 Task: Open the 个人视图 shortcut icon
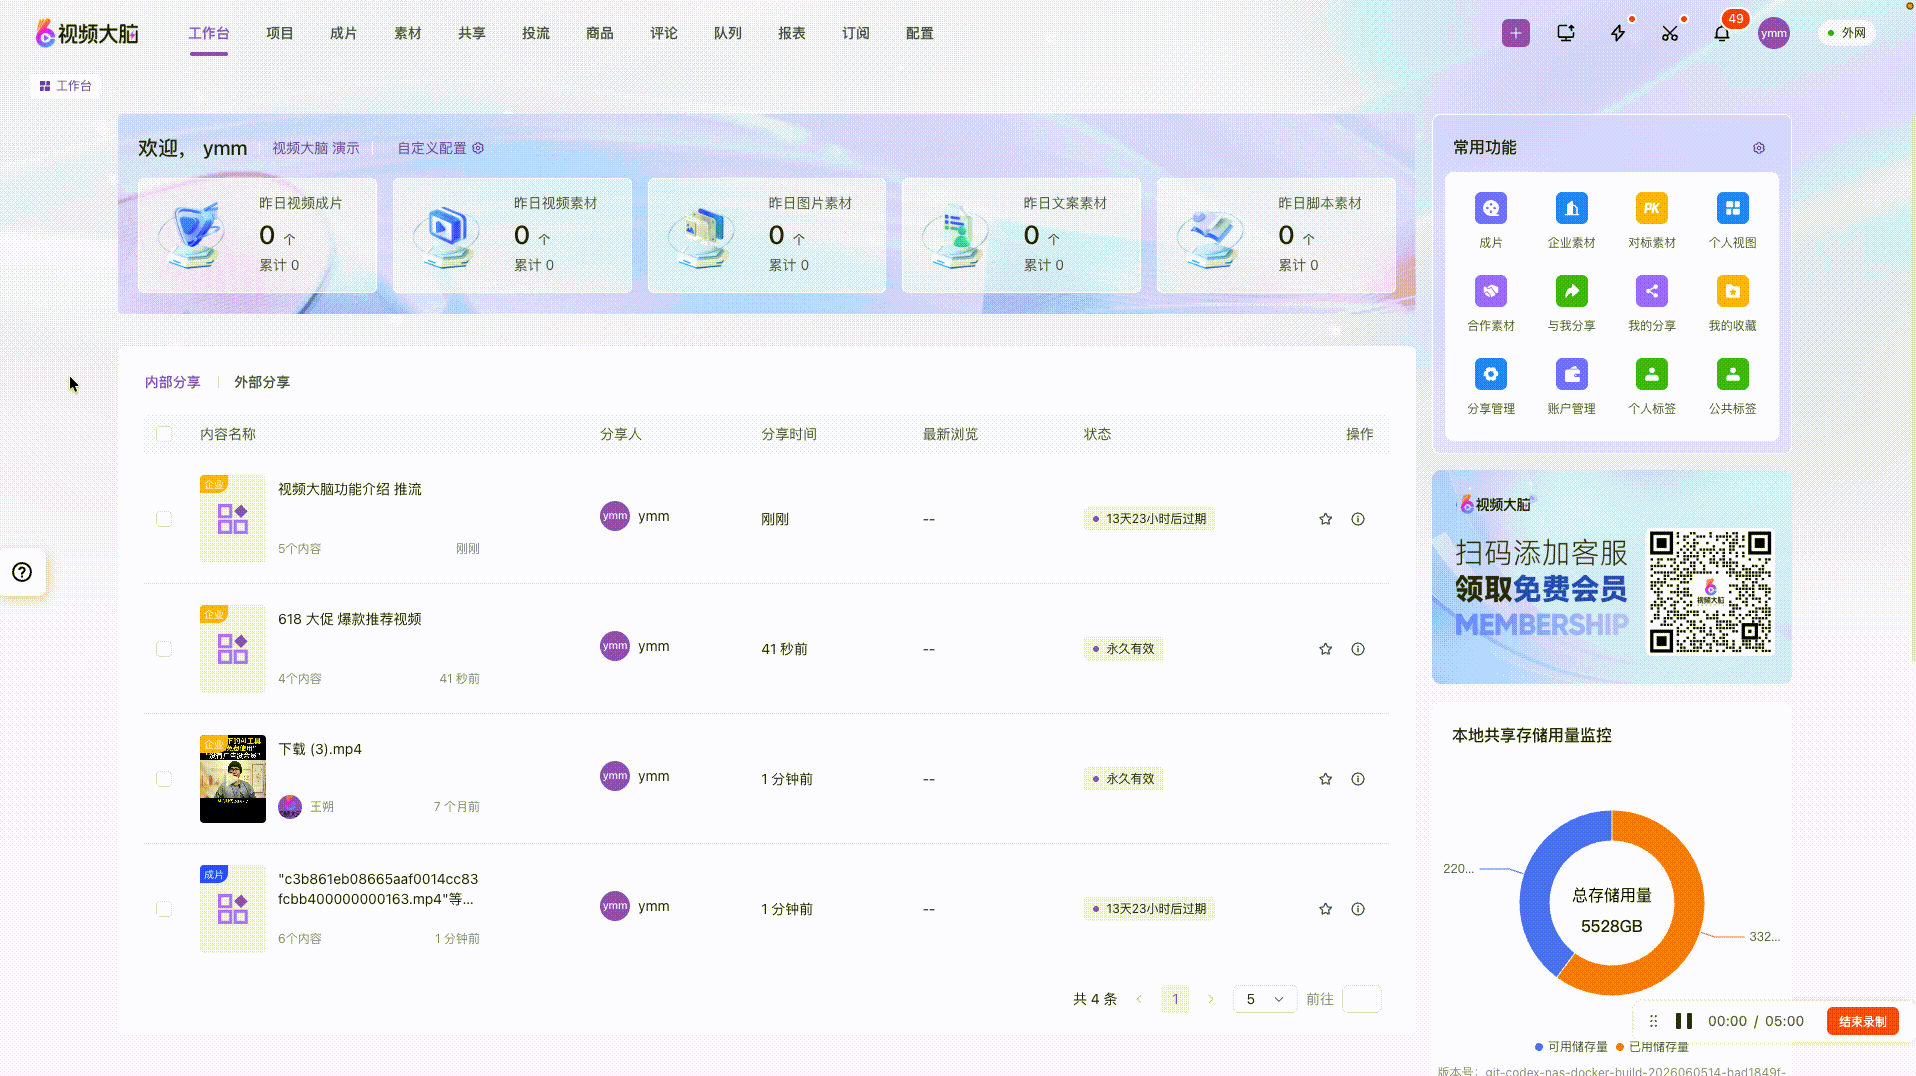pyautogui.click(x=1732, y=208)
